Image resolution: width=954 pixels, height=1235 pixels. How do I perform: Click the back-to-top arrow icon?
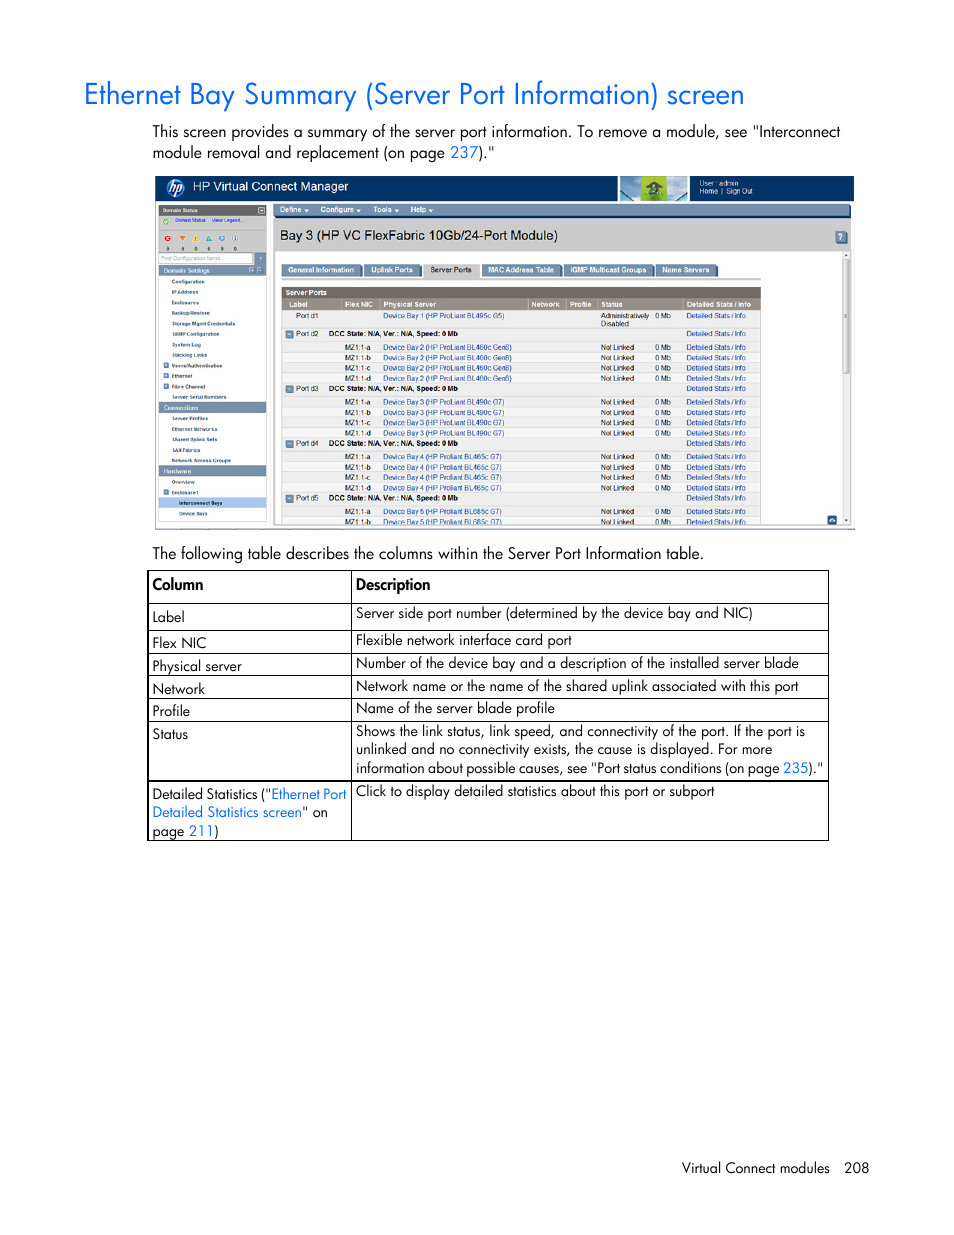(x=832, y=520)
